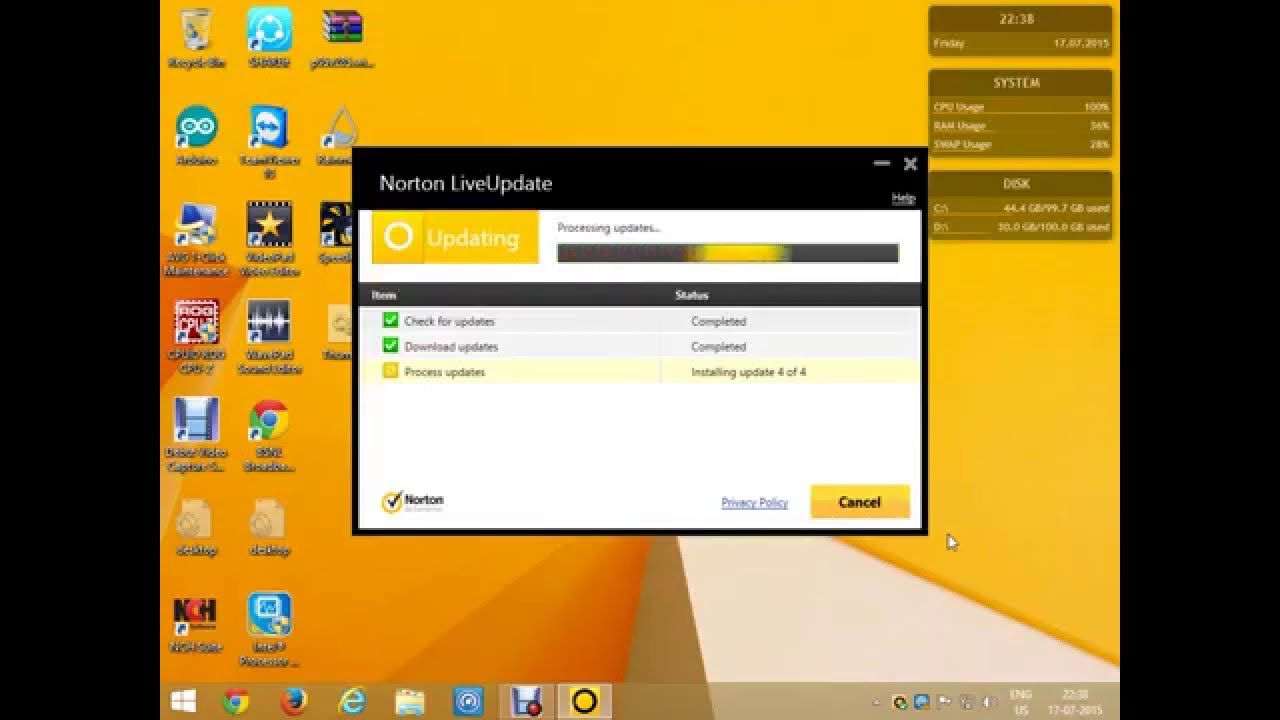The height and width of the screenshot is (720, 1280).
Task: Open Firefox from the taskbar
Action: pos(294,701)
